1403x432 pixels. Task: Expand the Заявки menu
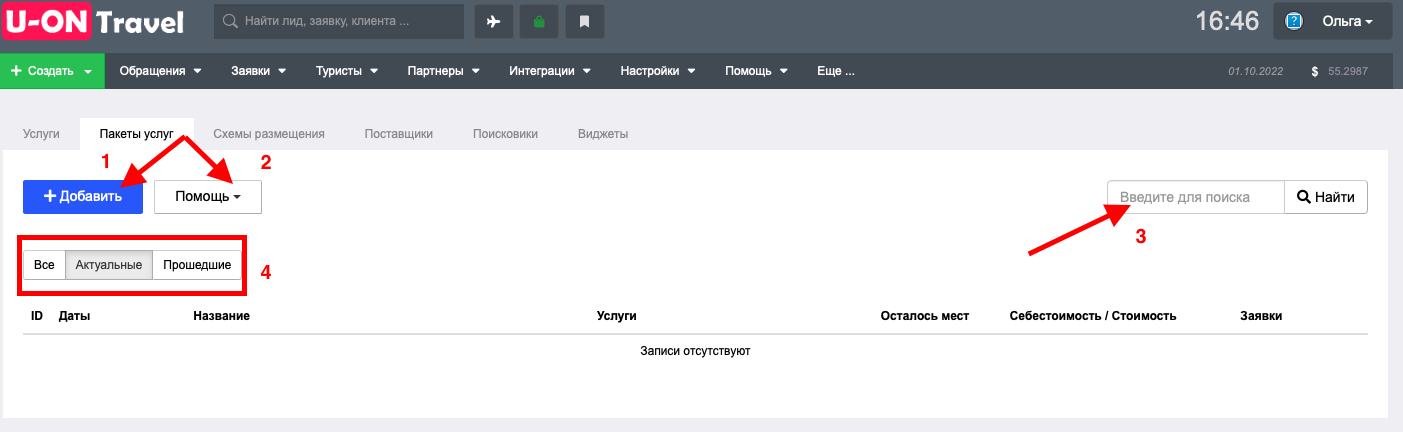coord(258,71)
